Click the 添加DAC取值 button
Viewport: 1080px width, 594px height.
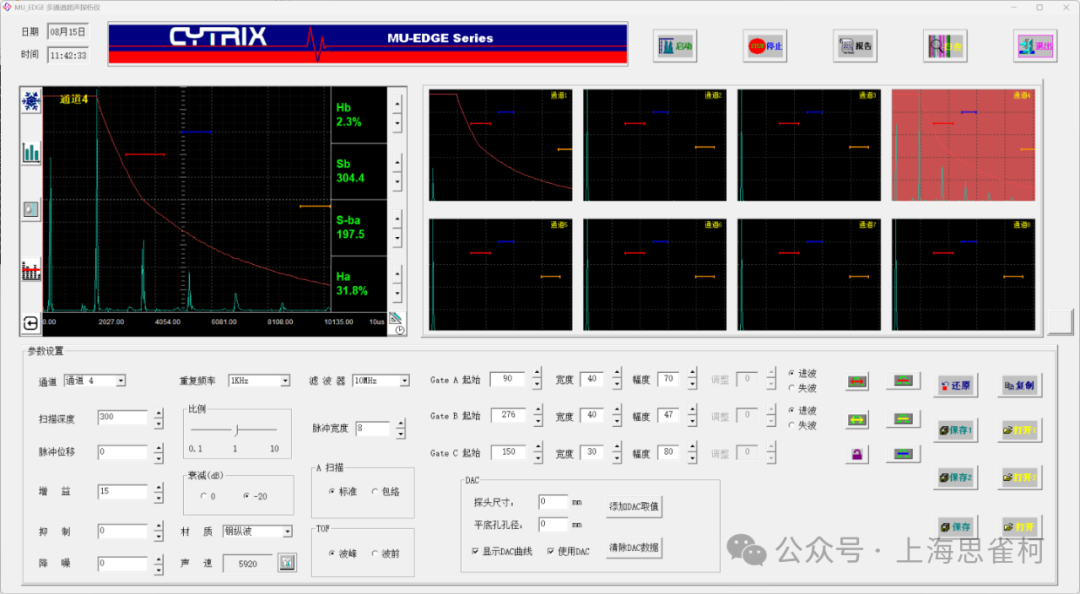click(x=634, y=506)
